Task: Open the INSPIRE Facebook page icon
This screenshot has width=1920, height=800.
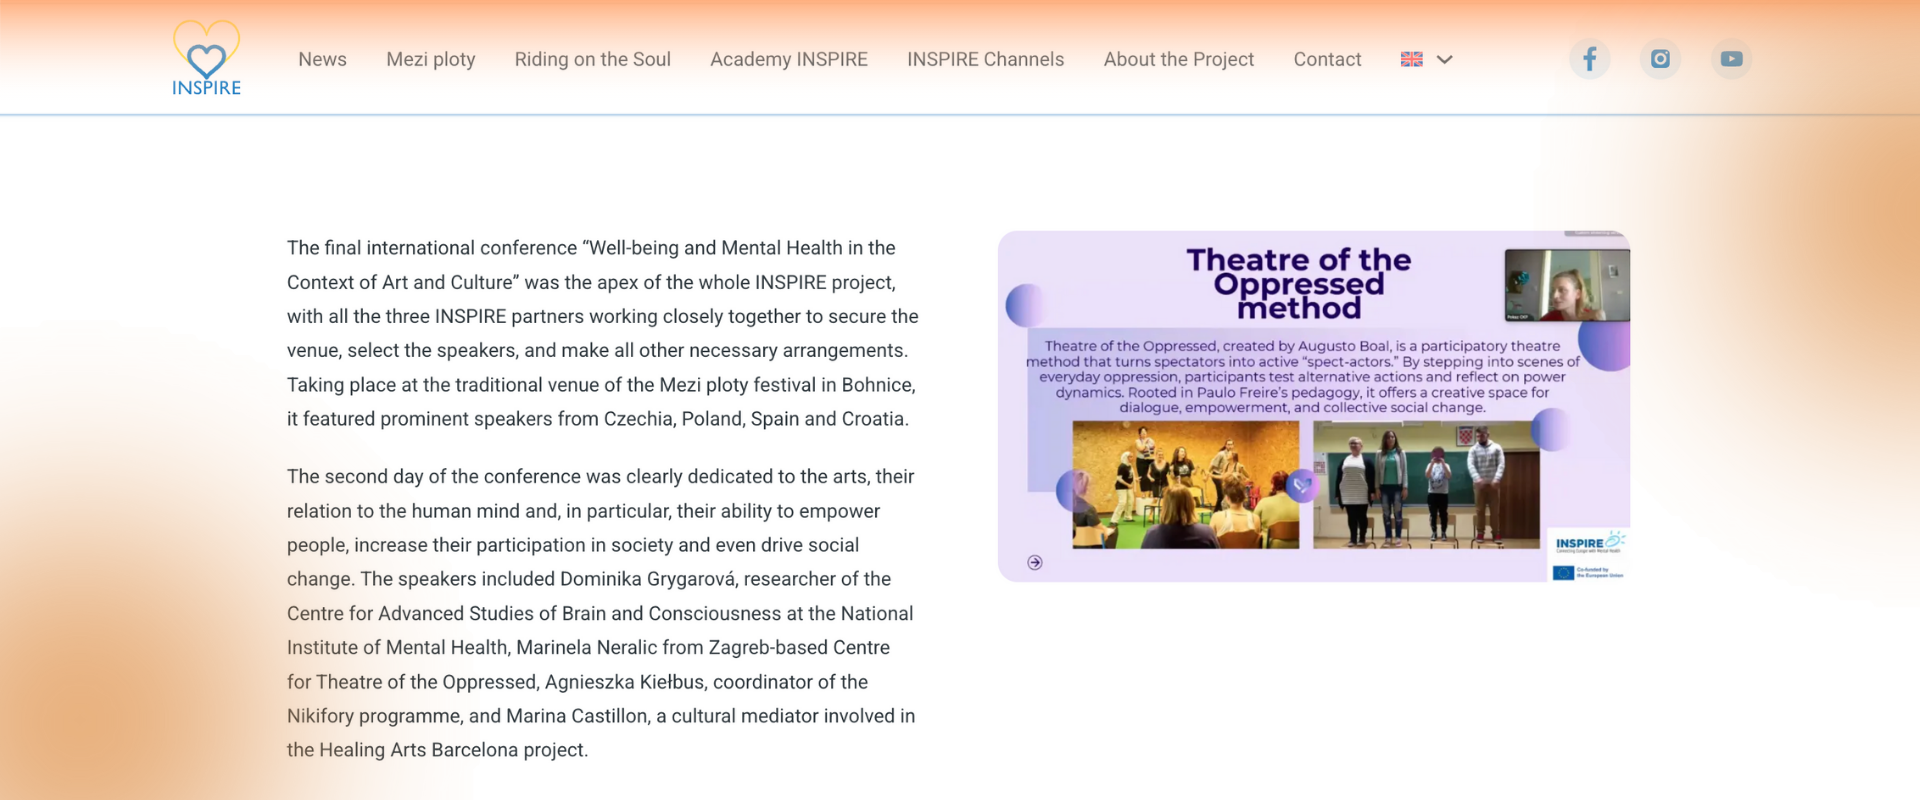Action: pos(1589,59)
